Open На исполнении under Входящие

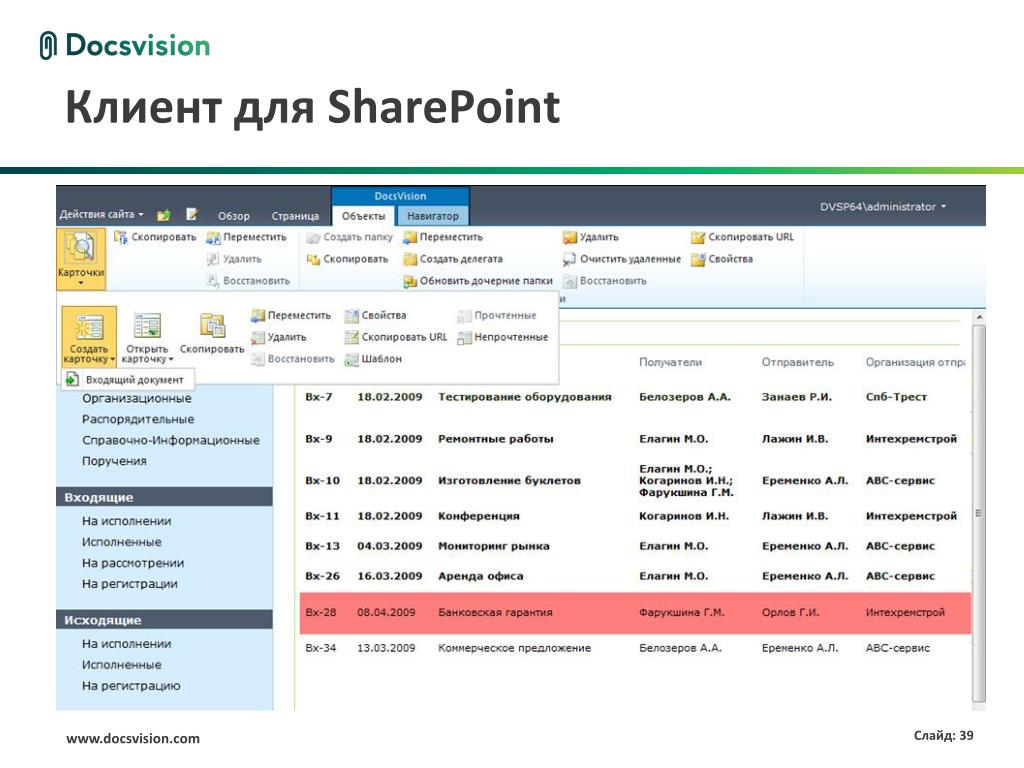[x=127, y=521]
